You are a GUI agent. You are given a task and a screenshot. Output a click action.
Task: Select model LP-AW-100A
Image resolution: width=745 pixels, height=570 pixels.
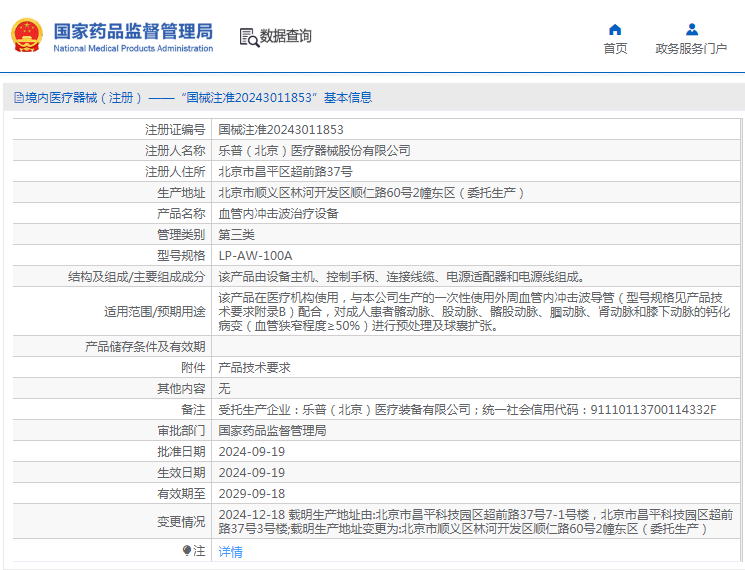pos(255,256)
